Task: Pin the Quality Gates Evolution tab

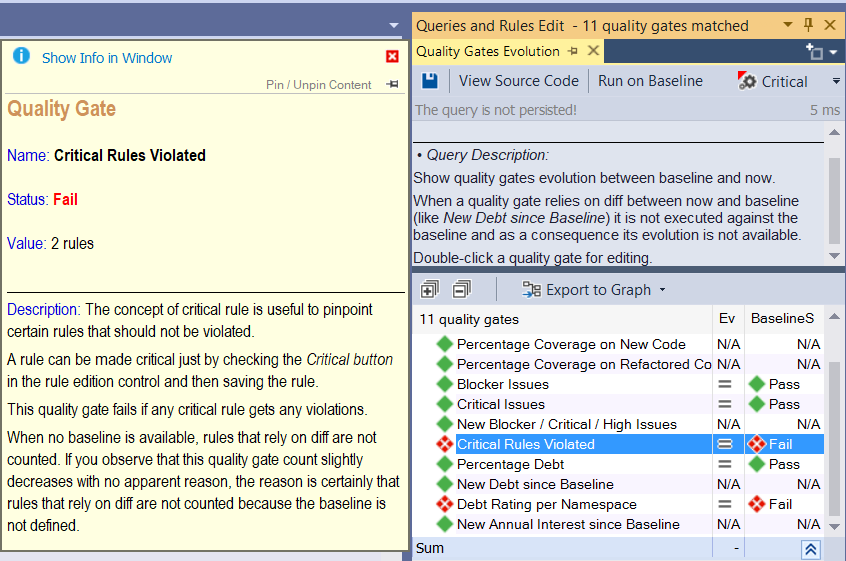Action: (573, 51)
